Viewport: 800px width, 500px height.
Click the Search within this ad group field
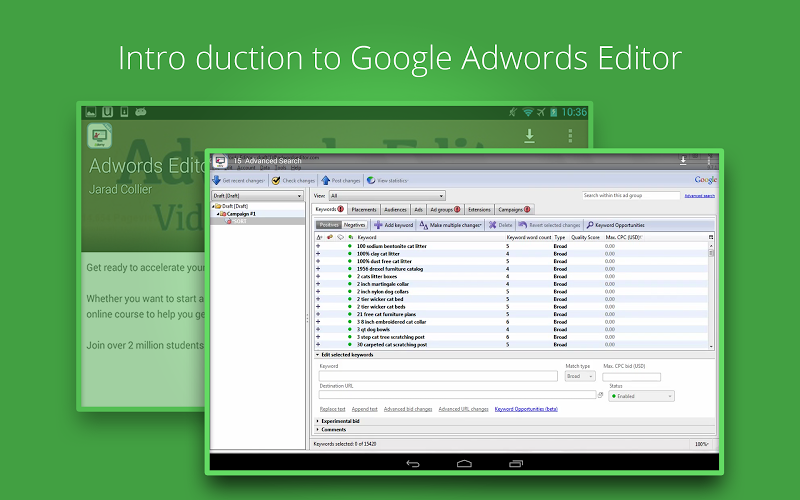pyautogui.click(x=631, y=196)
